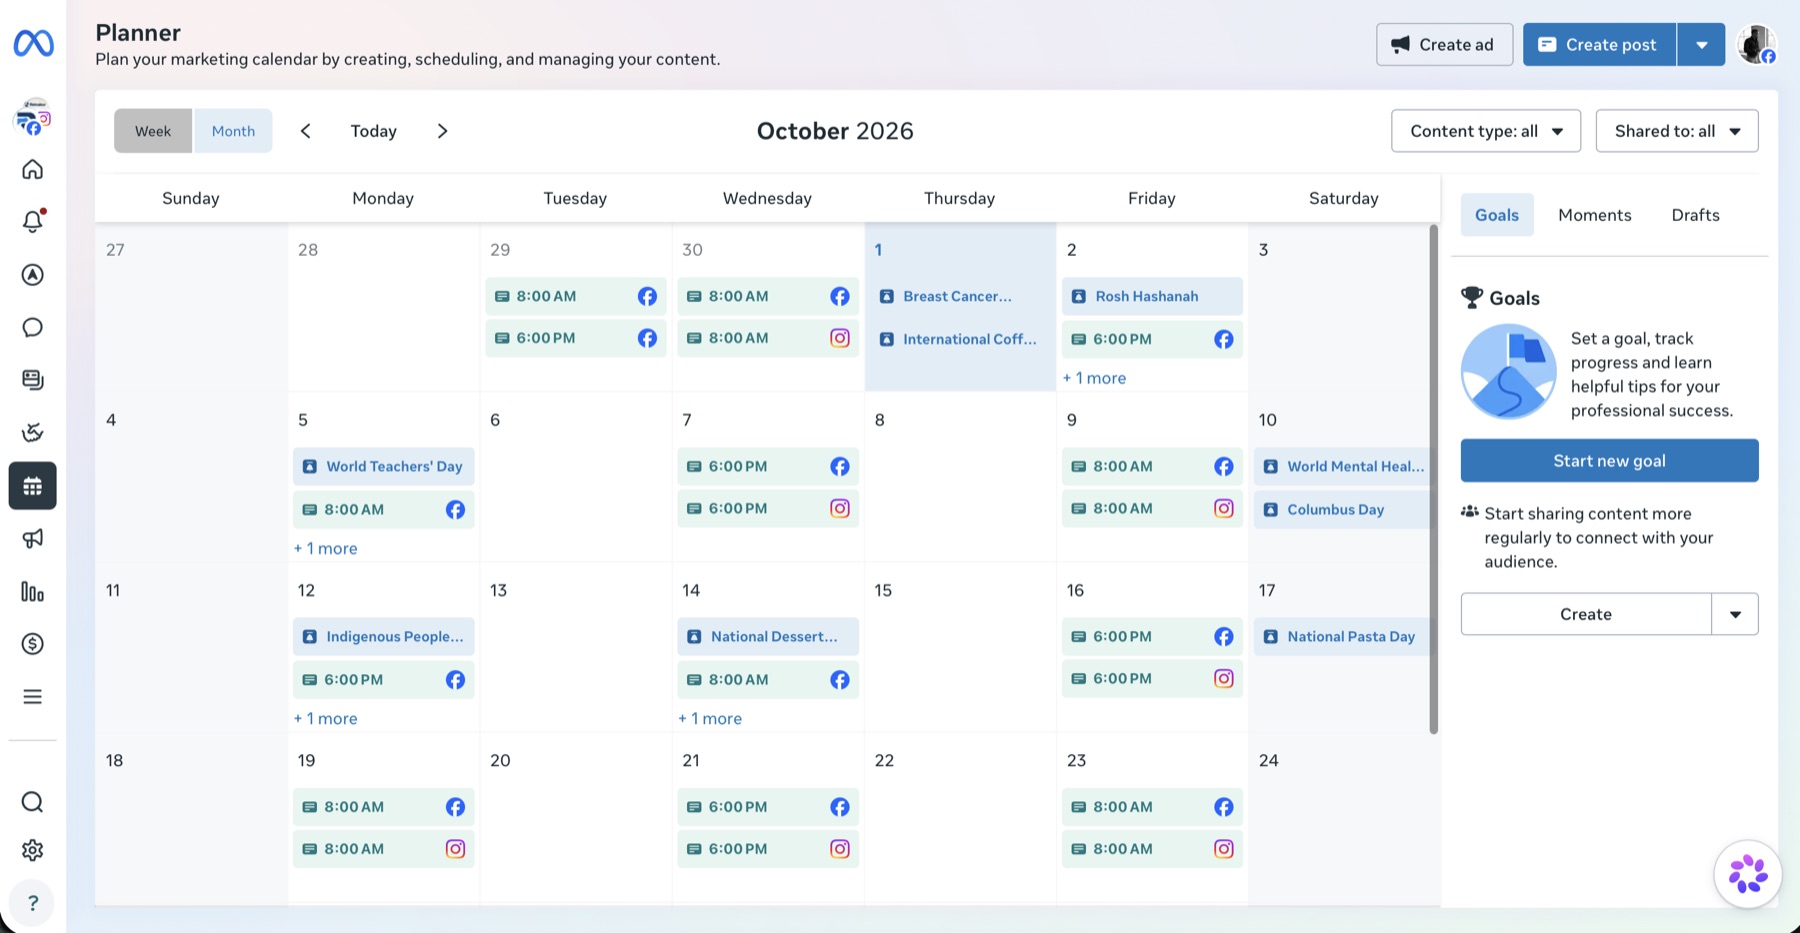Open the Monetization dollar icon

pyautogui.click(x=33, y=644)
